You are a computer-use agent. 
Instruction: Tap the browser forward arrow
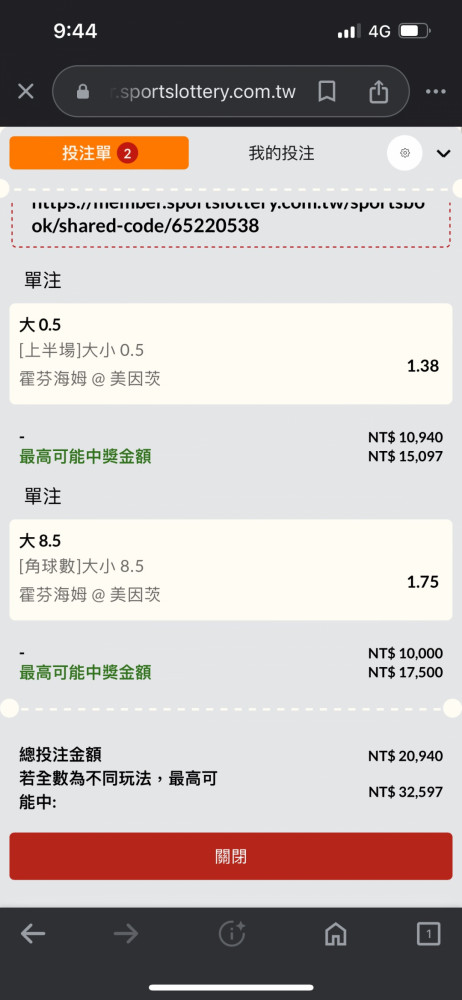tap(126, 934)
